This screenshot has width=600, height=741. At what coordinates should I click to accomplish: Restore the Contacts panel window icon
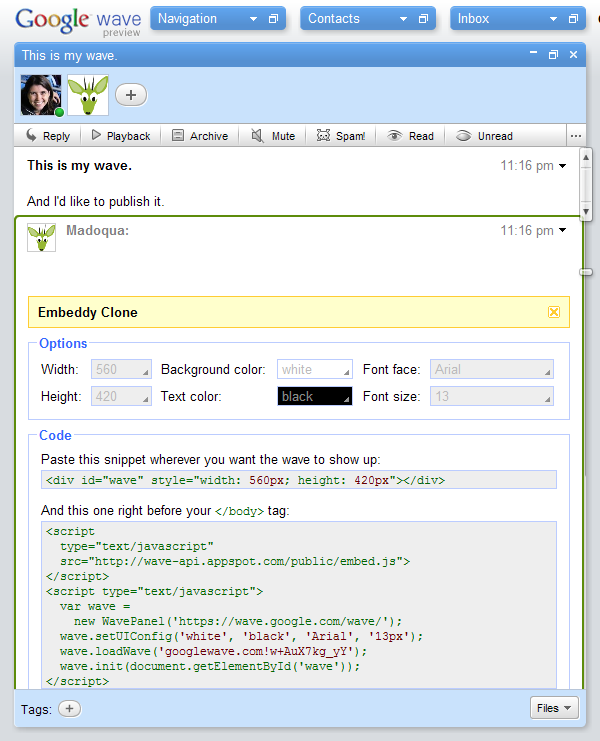point(423,19)
